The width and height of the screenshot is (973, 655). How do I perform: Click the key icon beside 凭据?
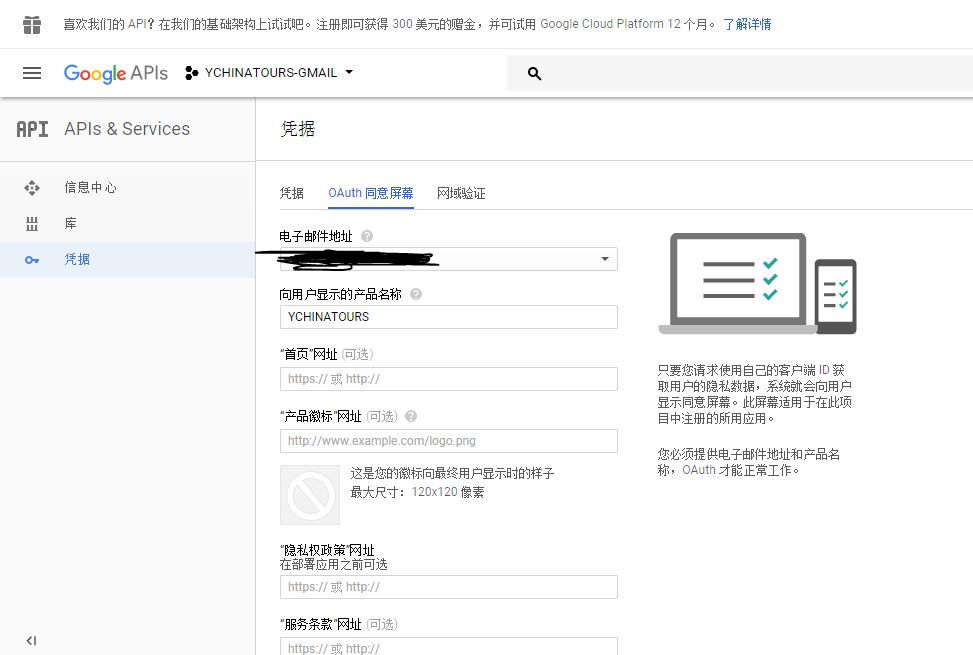pos(32,260)
